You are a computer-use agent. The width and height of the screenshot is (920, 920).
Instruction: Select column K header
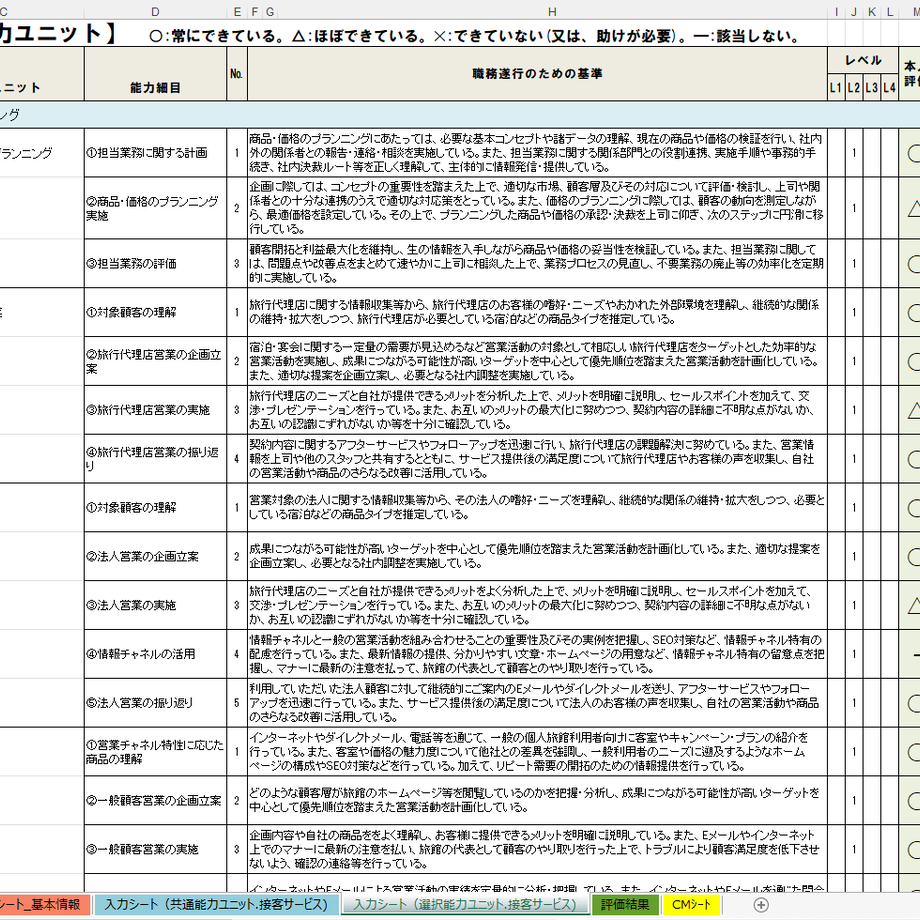tap(872, 12)
